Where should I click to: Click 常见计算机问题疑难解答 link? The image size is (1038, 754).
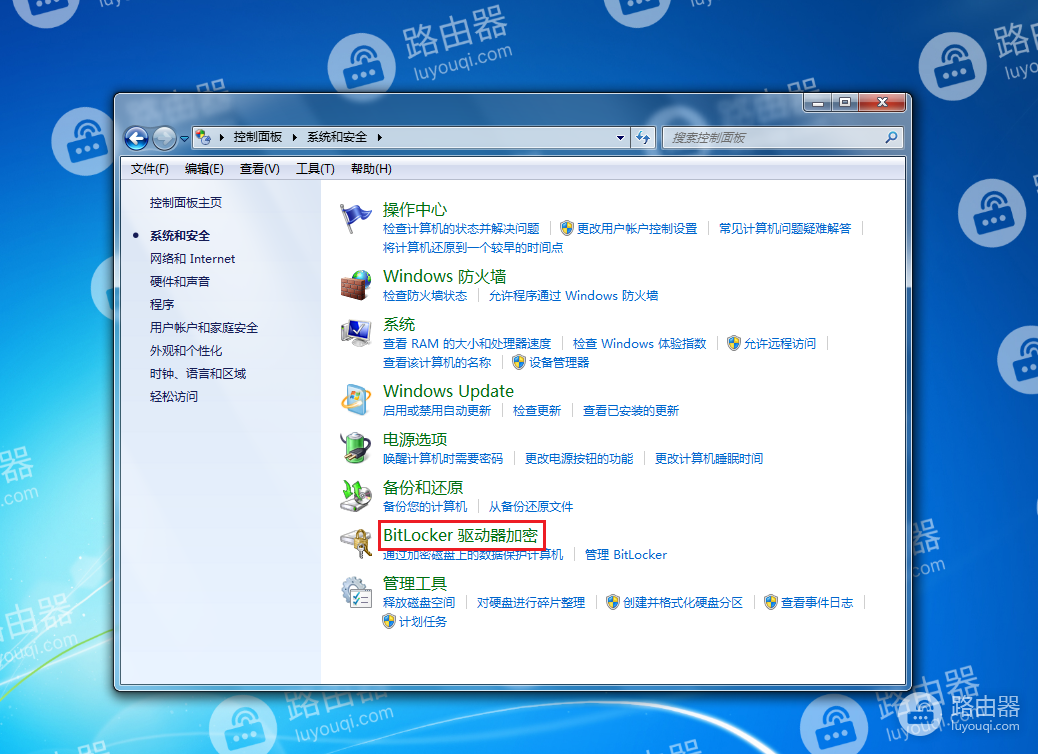point(785,228)
